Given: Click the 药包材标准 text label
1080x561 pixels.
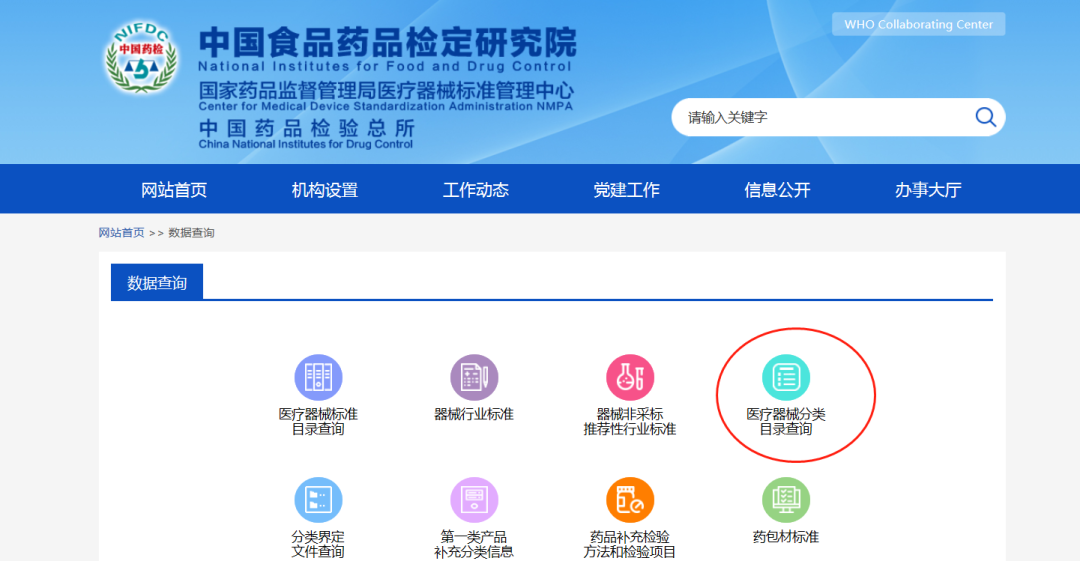Looking at the screenshot, I should 786,537.
